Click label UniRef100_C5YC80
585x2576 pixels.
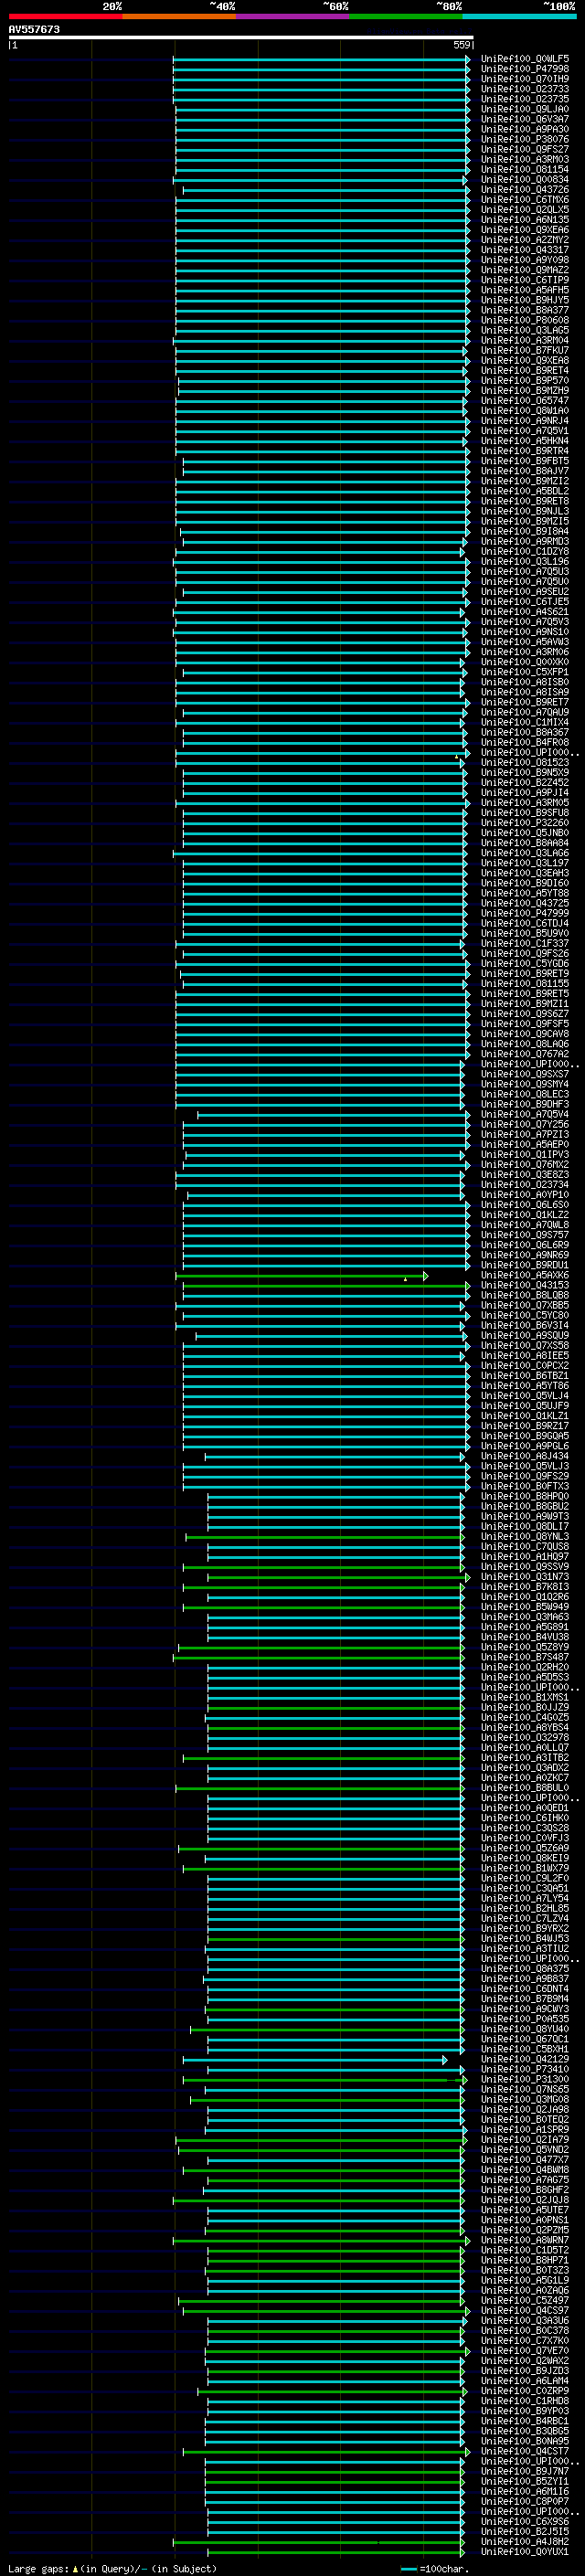coord(525,1315)
